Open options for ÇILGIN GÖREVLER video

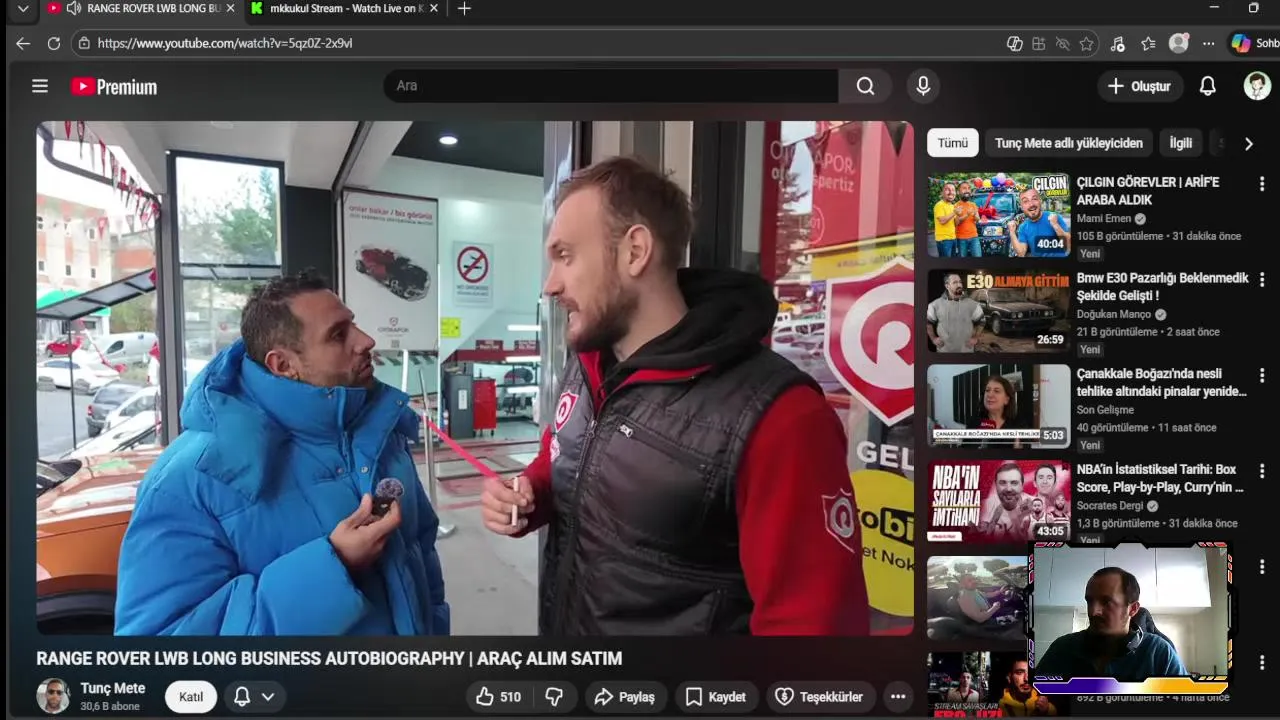(x=1262, y=184)
